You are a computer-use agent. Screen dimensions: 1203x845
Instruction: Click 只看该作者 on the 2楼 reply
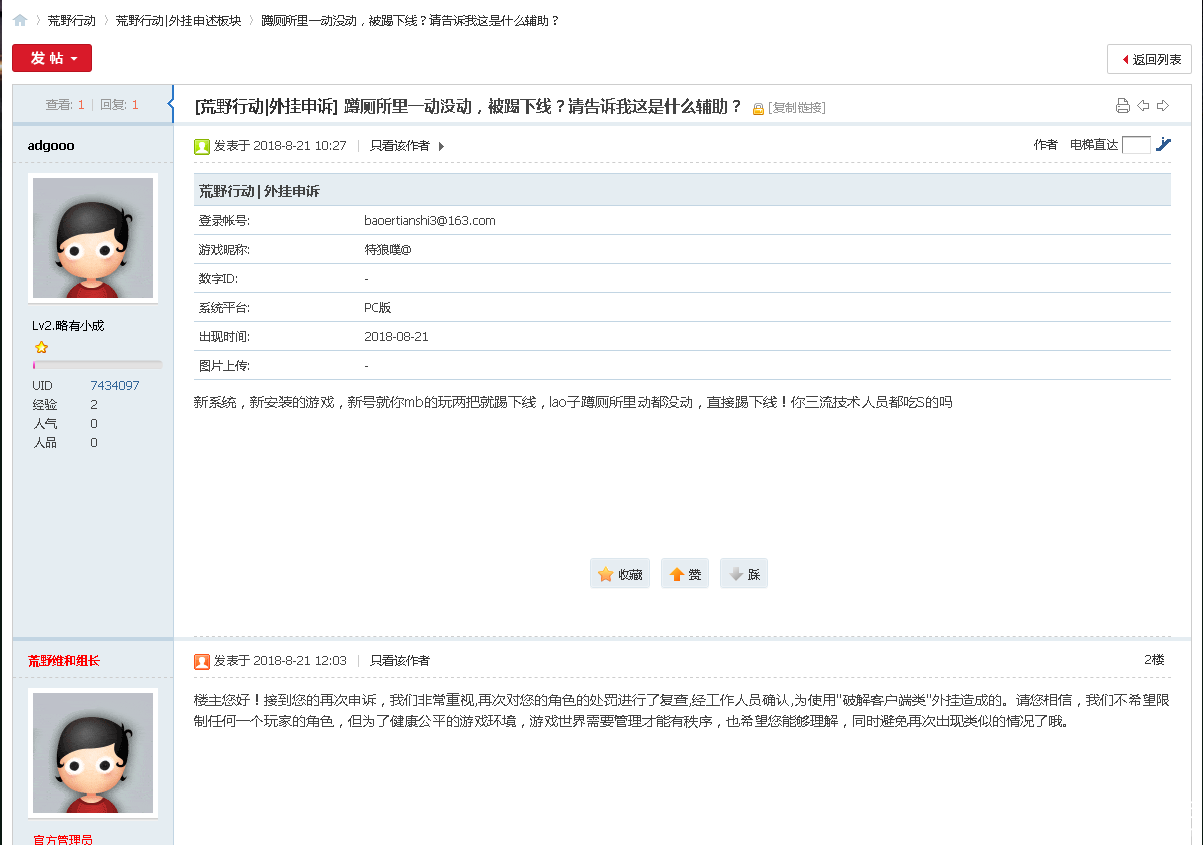pyautogui.click(x=400, y=661)
